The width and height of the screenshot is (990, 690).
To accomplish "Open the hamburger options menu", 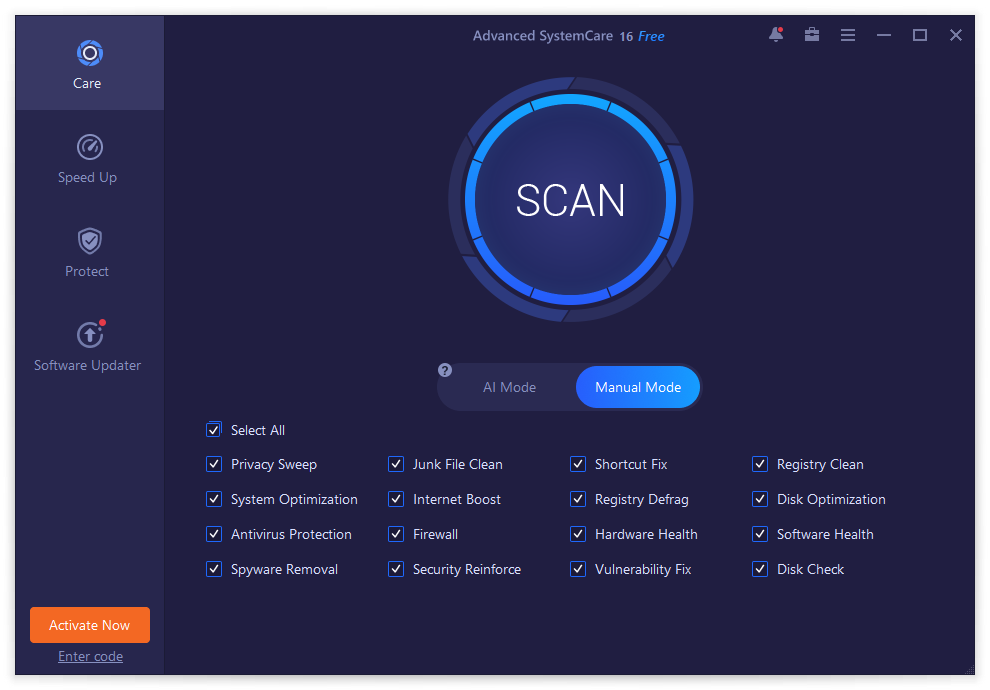I will click(848, 35).
